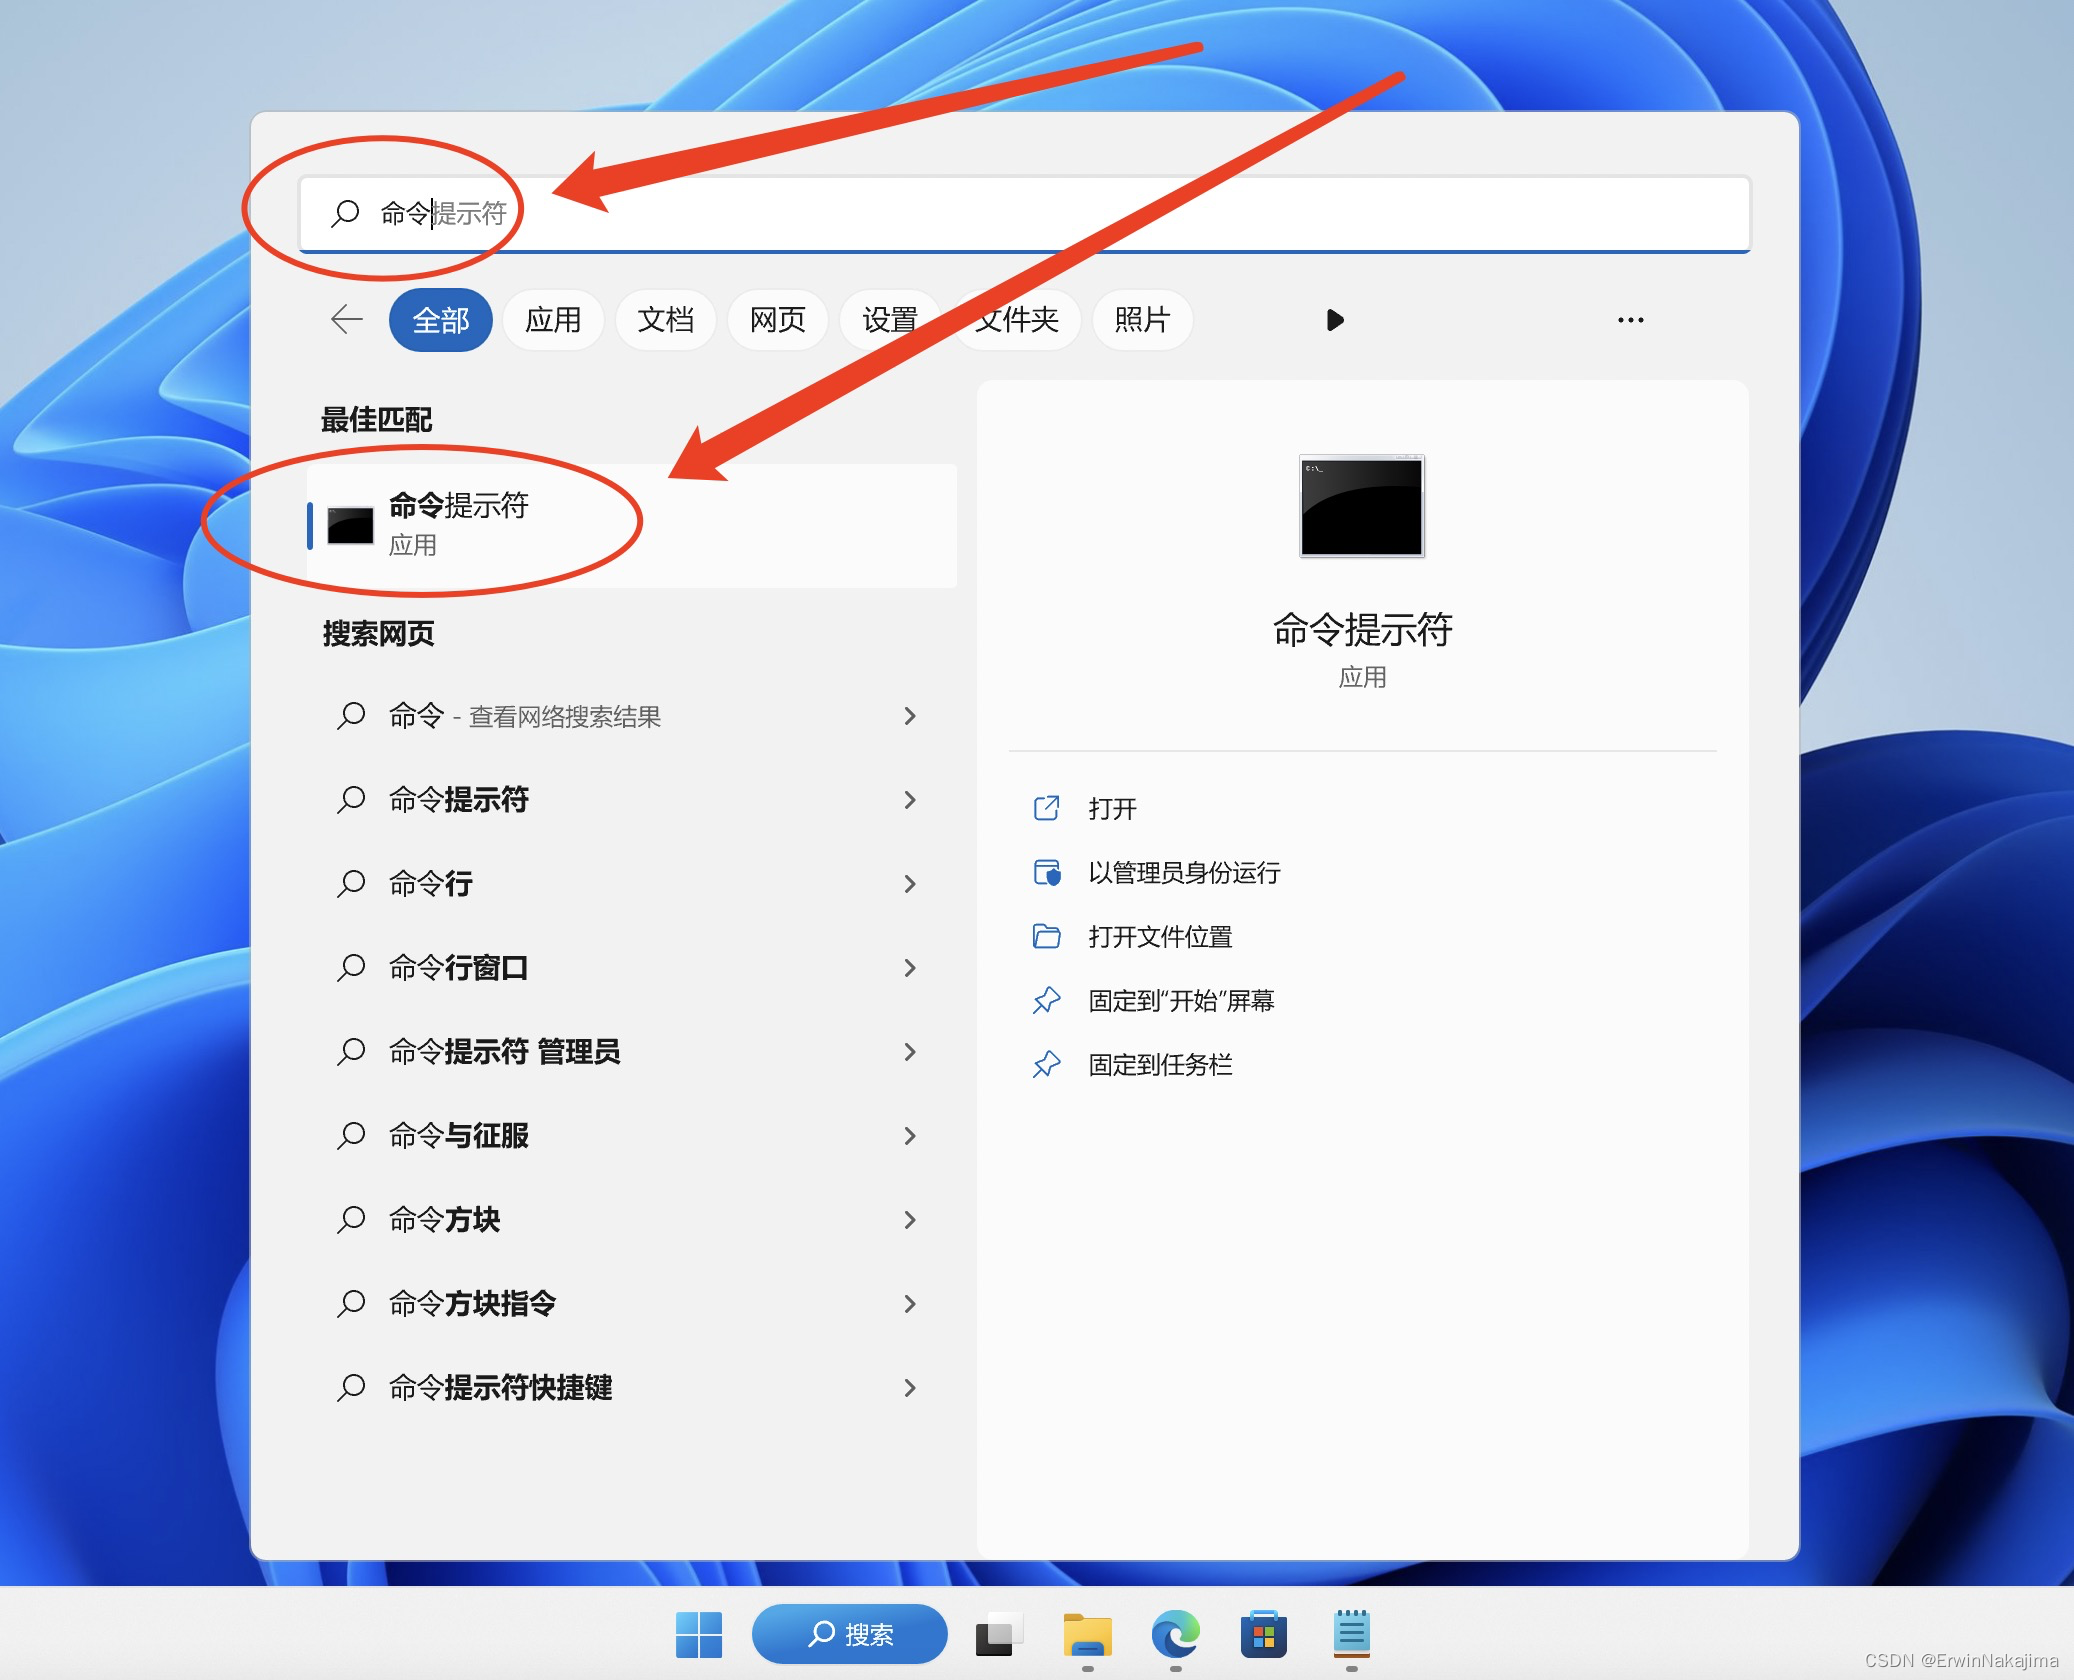The width and height of the screenshot is (2074, 1680).
Task: Select 固定到"开始"屏幕 option
Action: pos(1182,1000)
